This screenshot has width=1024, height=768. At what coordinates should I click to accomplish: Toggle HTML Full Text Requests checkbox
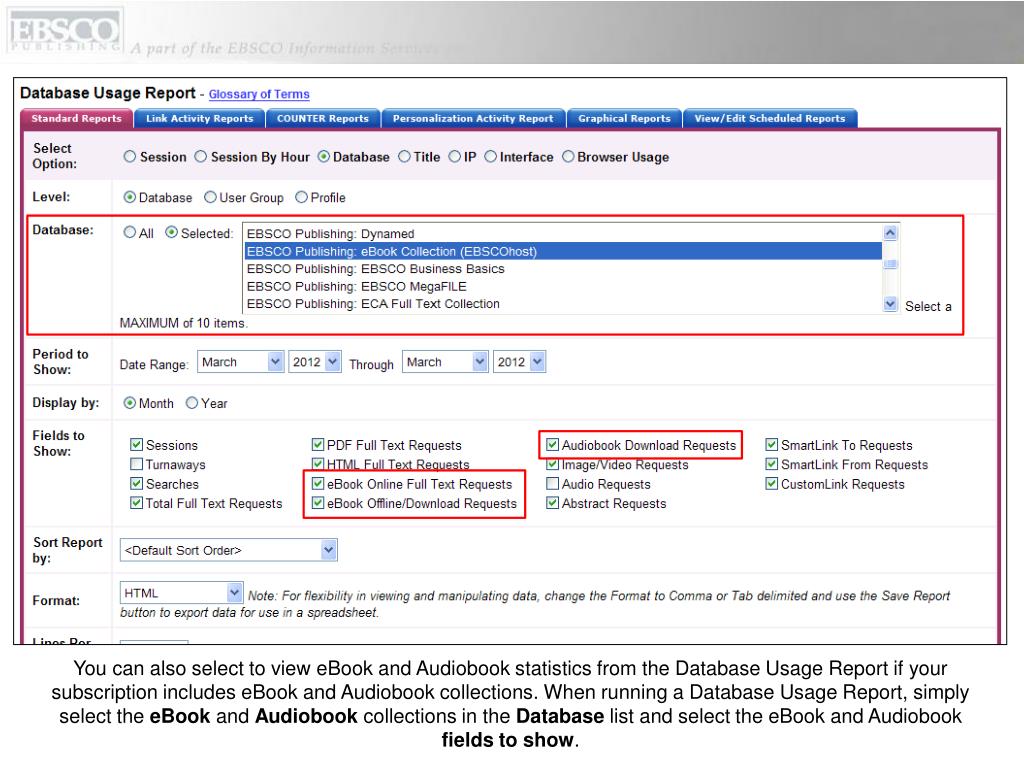pos(318,464)
